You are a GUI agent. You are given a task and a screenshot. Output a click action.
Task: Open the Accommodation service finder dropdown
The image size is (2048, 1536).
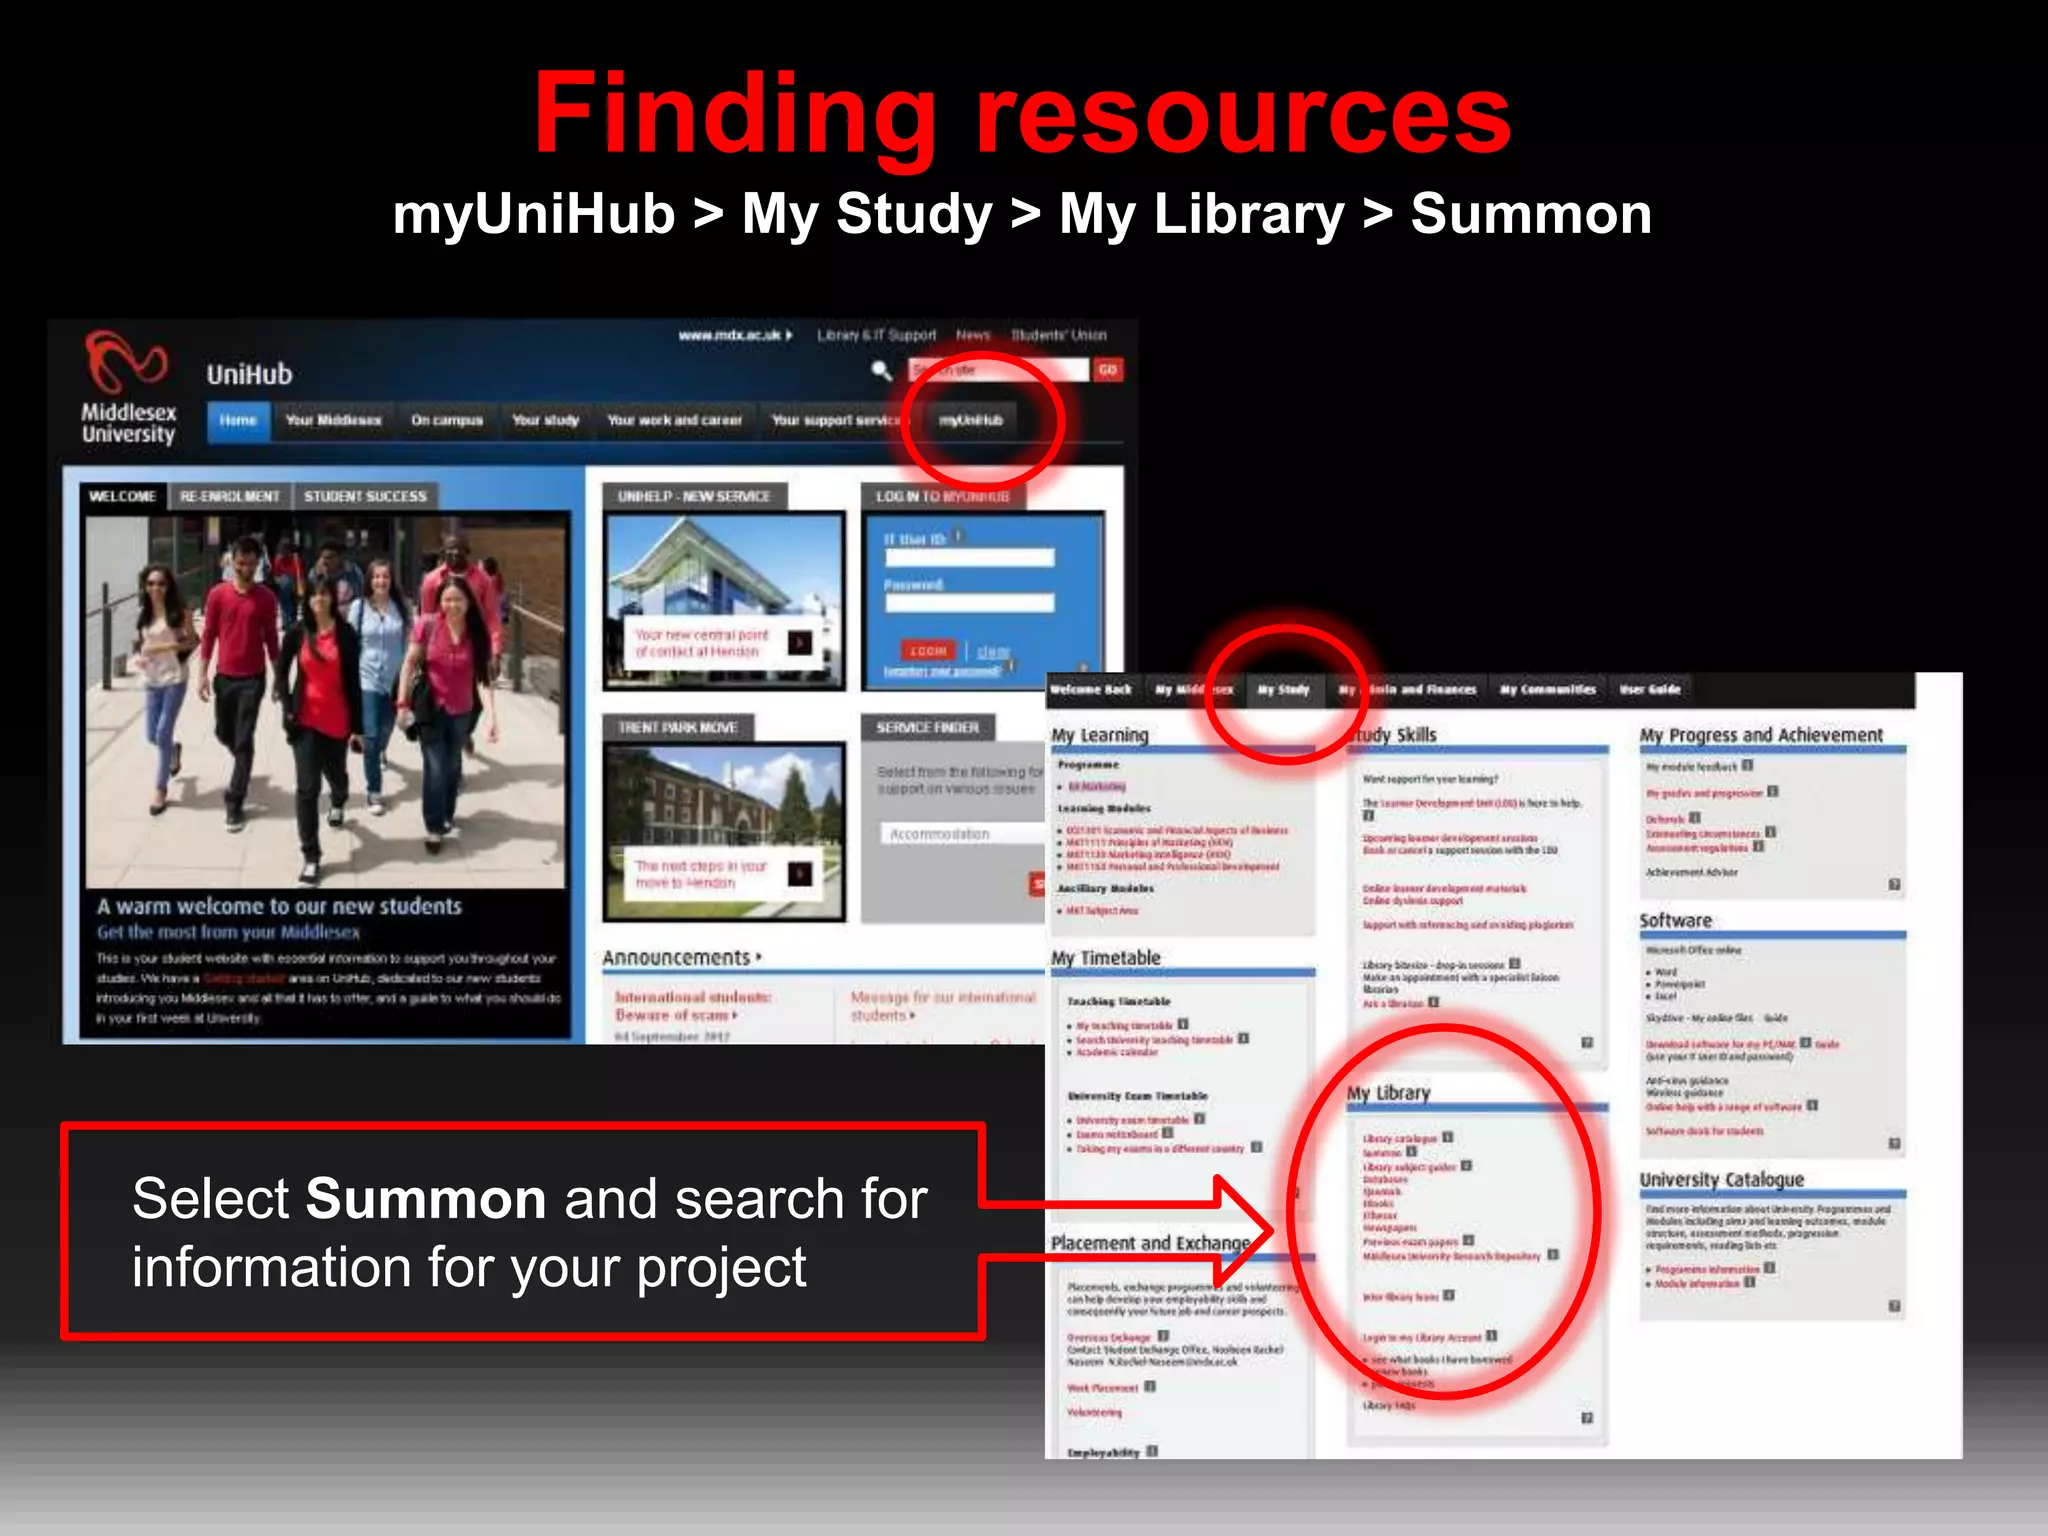point(963,834)
